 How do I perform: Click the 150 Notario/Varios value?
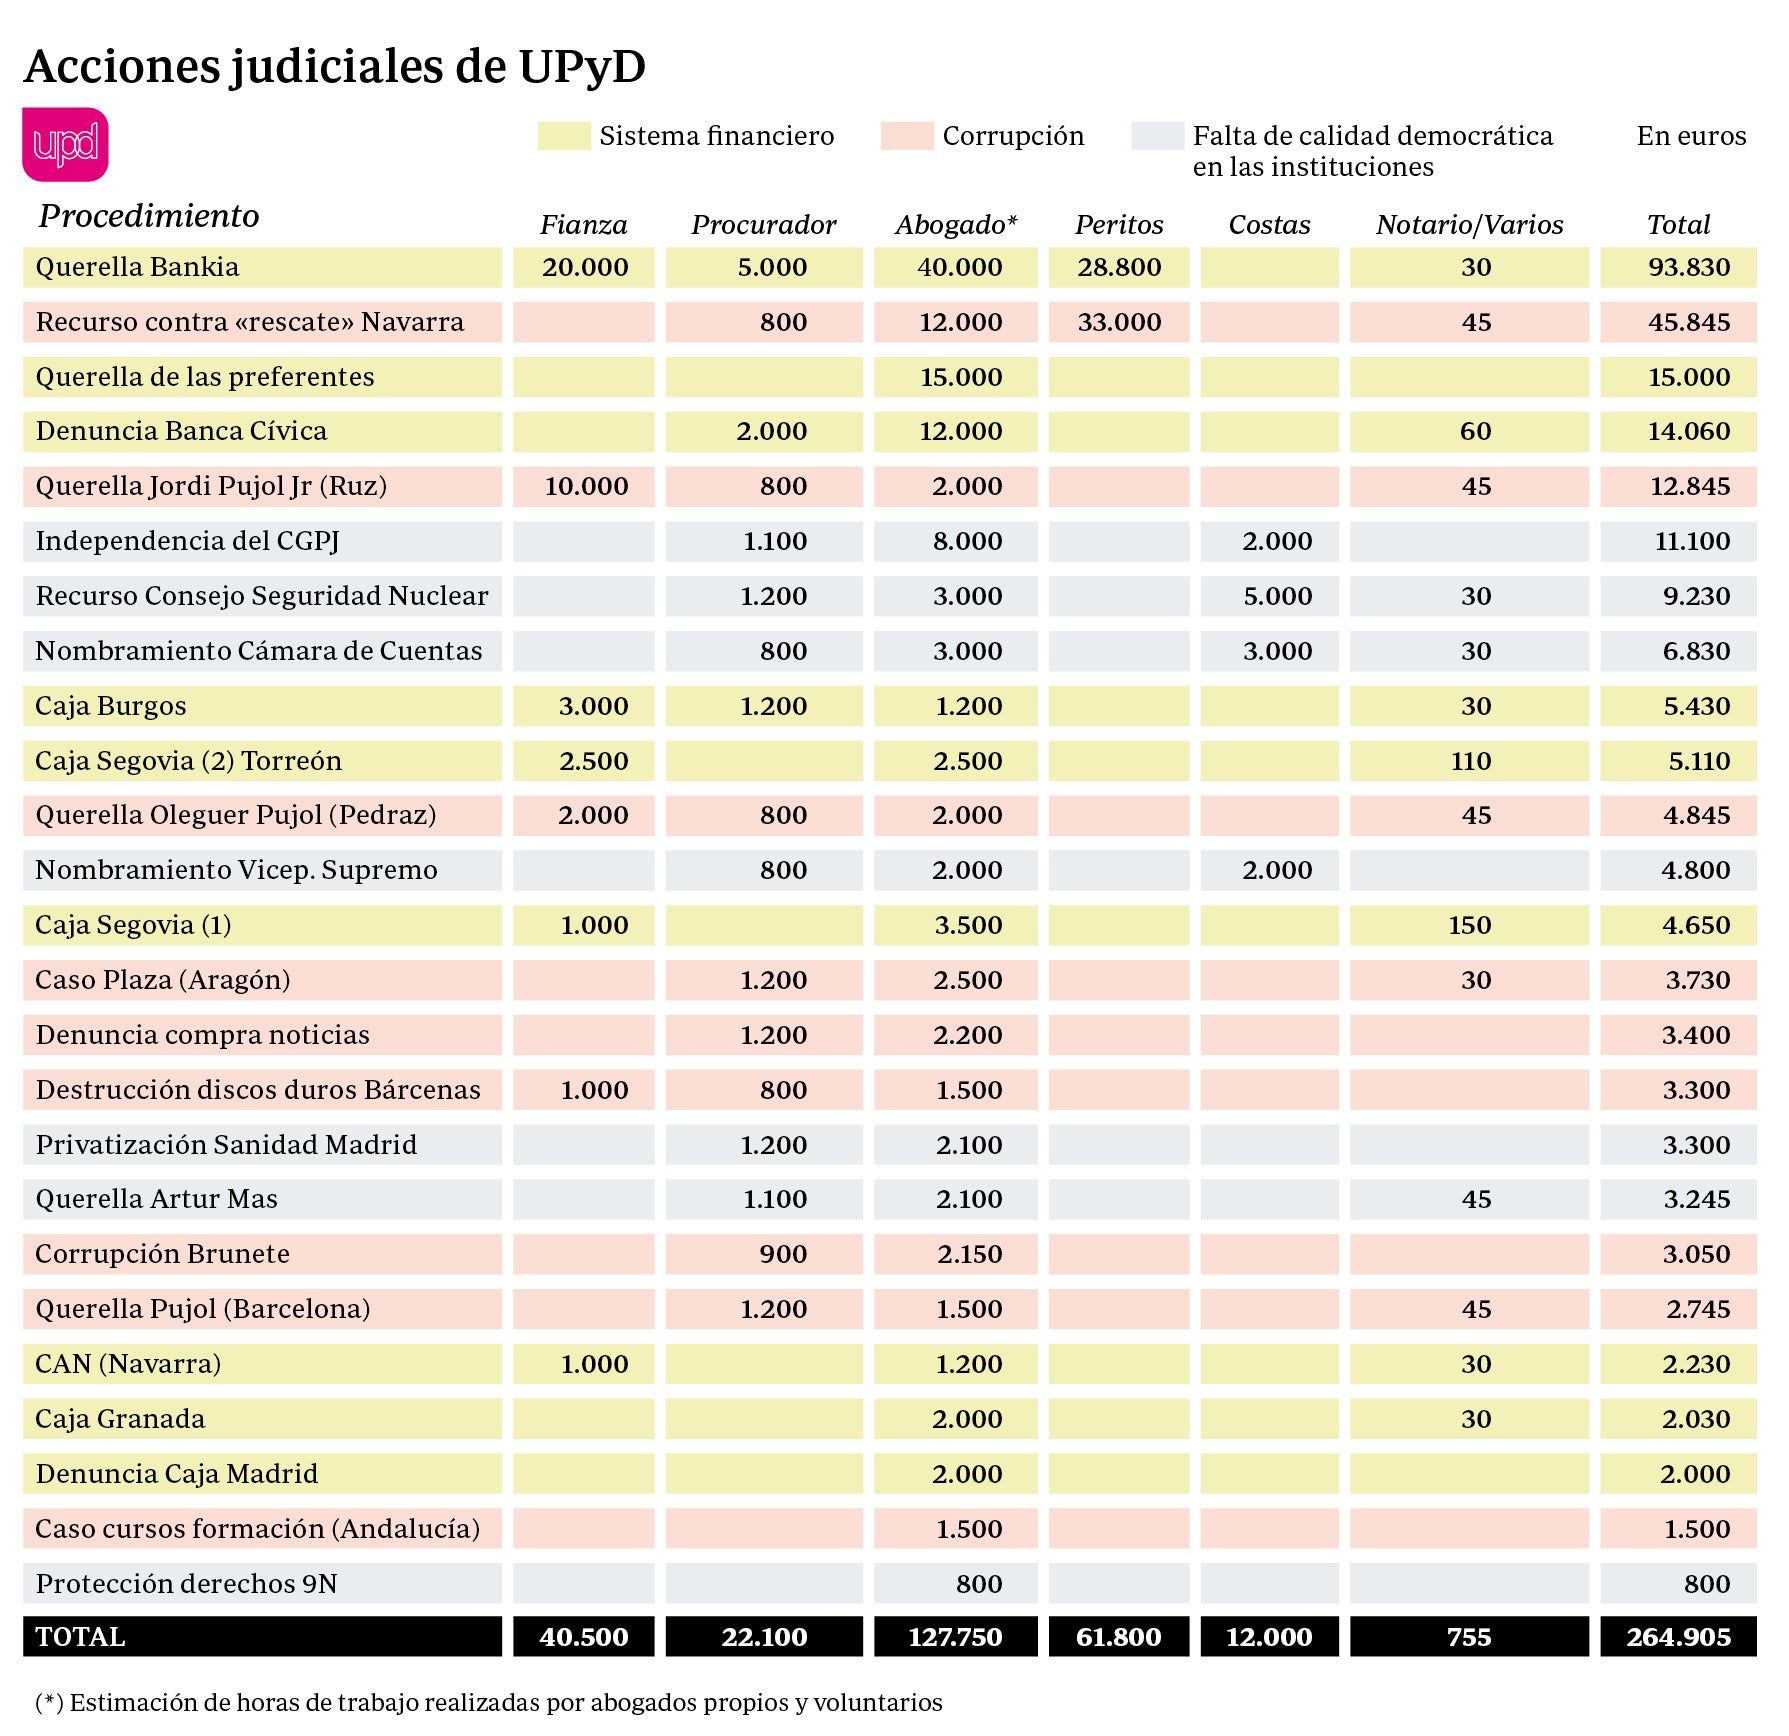(1469, 925)
